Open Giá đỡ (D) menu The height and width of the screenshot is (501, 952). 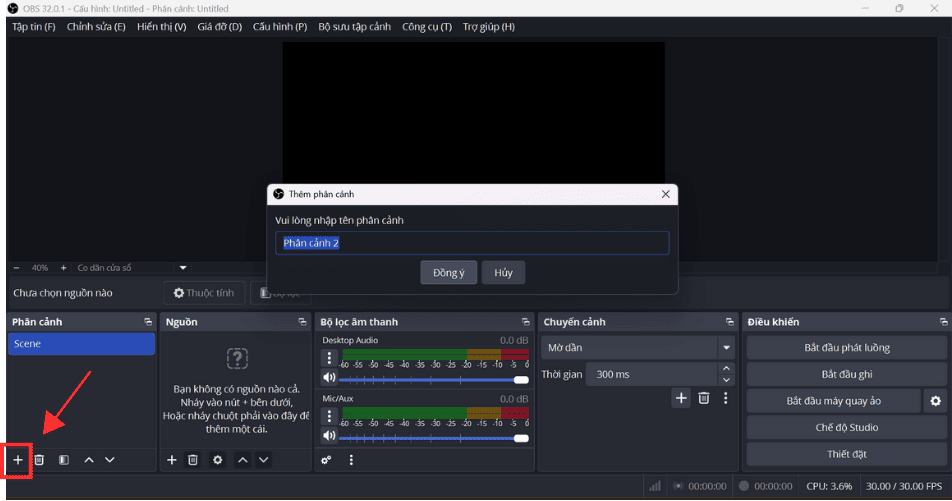click(x=219, y=27)
